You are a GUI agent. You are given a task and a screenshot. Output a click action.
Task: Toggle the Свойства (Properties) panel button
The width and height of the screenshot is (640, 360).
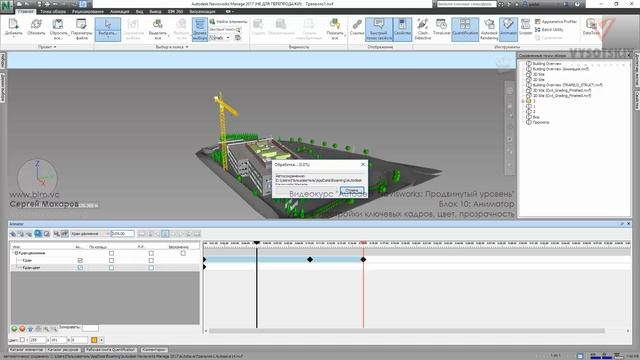(402, 29)
